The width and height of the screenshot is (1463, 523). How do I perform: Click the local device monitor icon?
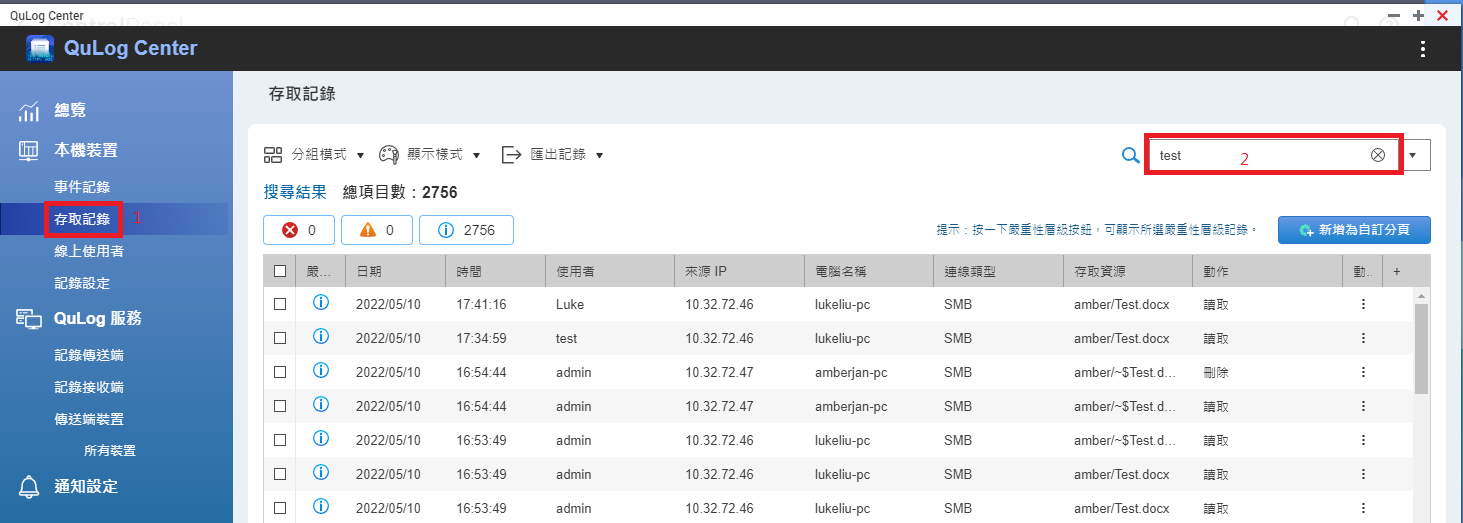pyautogui.click(x=29, y=150)
